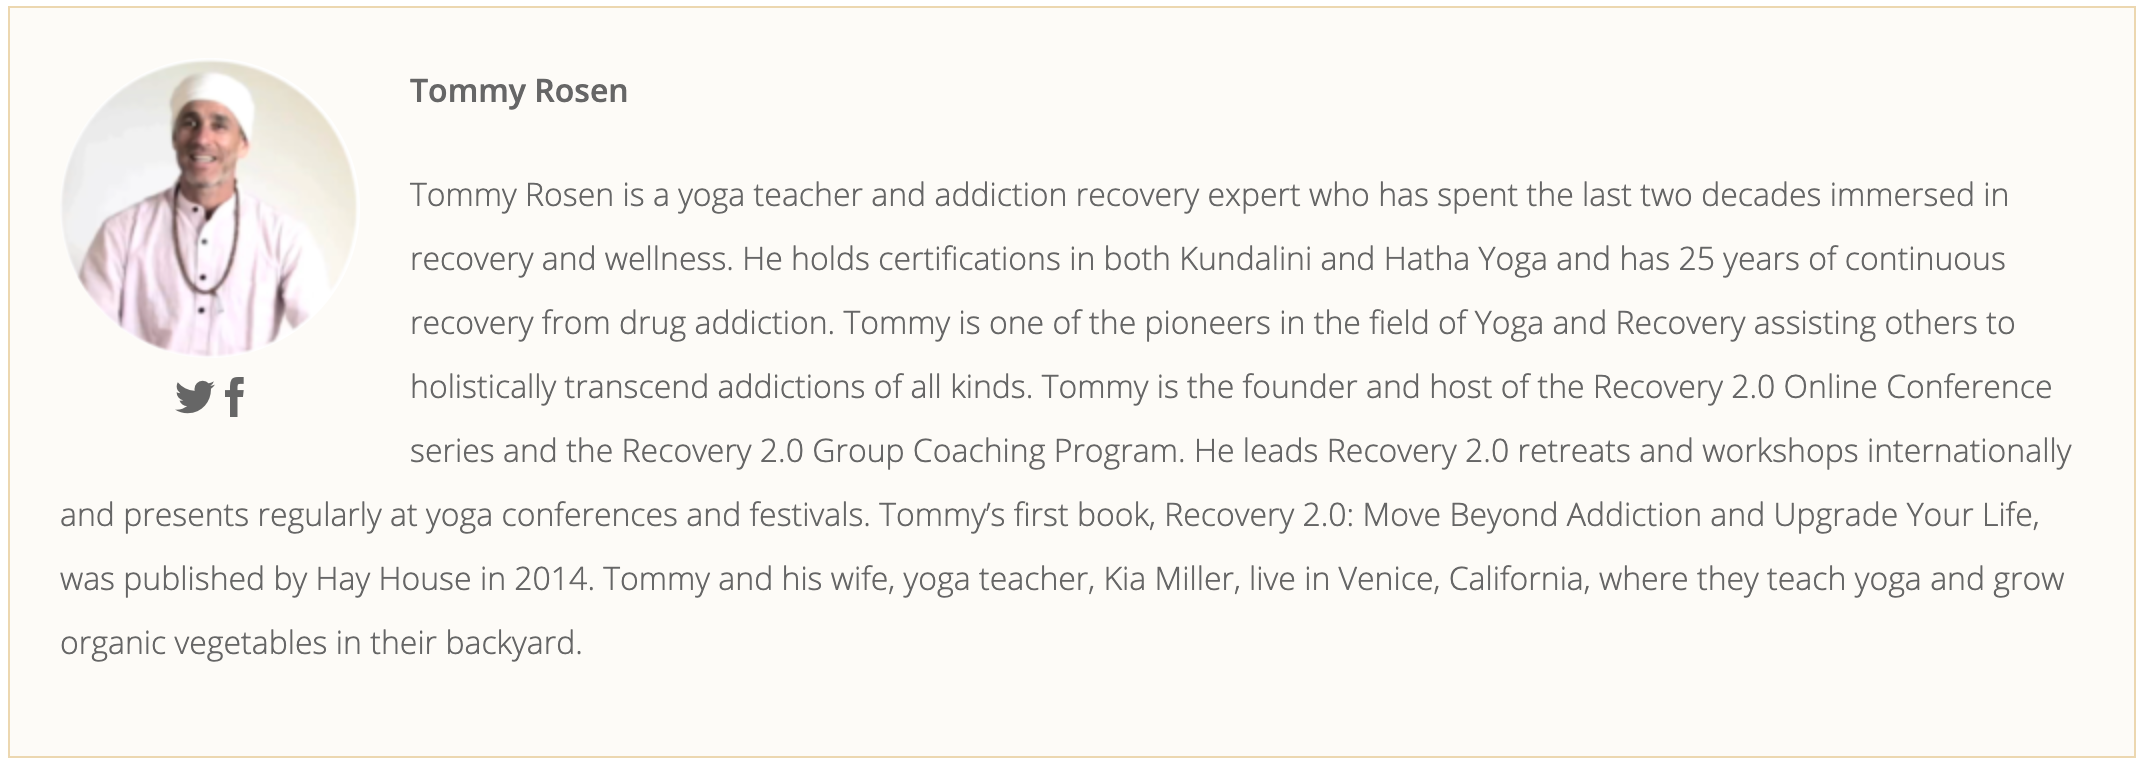Screen dimensions: 2144x770
Task: Open Tommy Rosen's Twitter profile icon
Action: [194, 397]
